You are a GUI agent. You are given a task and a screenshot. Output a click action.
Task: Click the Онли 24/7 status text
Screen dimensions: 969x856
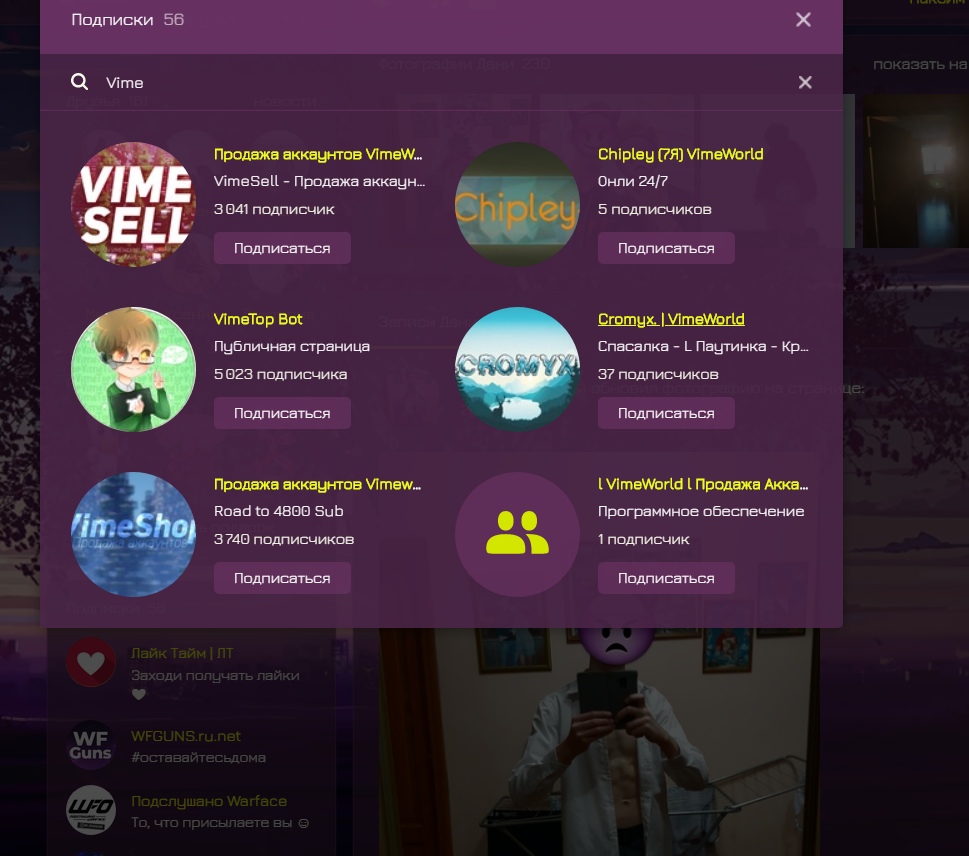(633, 182)
